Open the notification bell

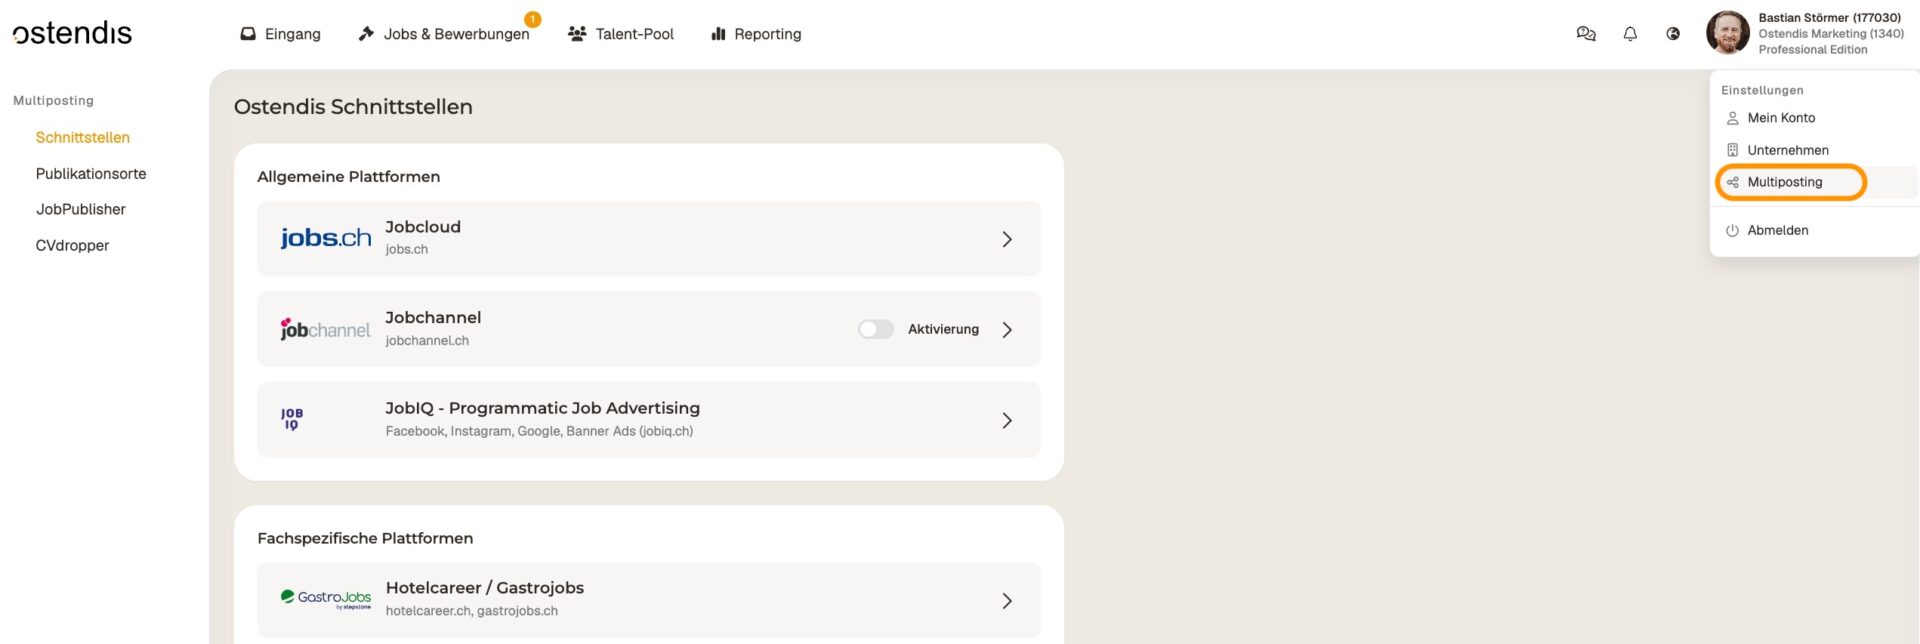[x=1630, y=34]
